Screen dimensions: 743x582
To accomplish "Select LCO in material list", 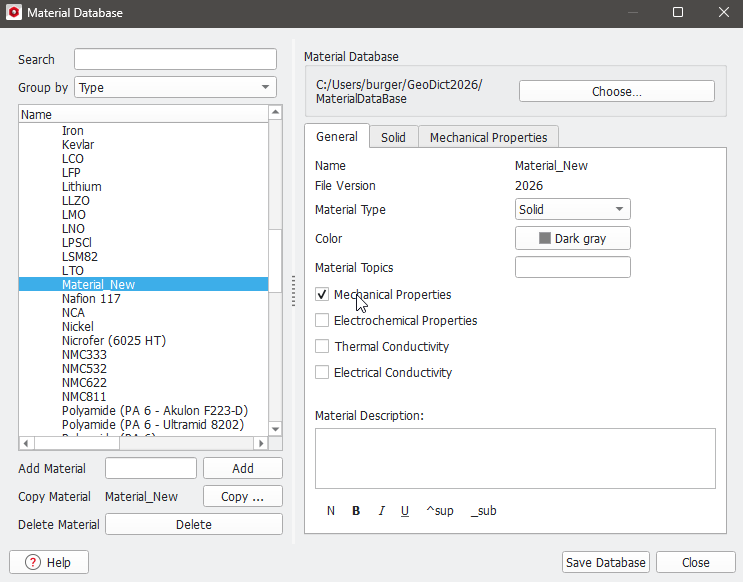I will [x=72, y=158].
